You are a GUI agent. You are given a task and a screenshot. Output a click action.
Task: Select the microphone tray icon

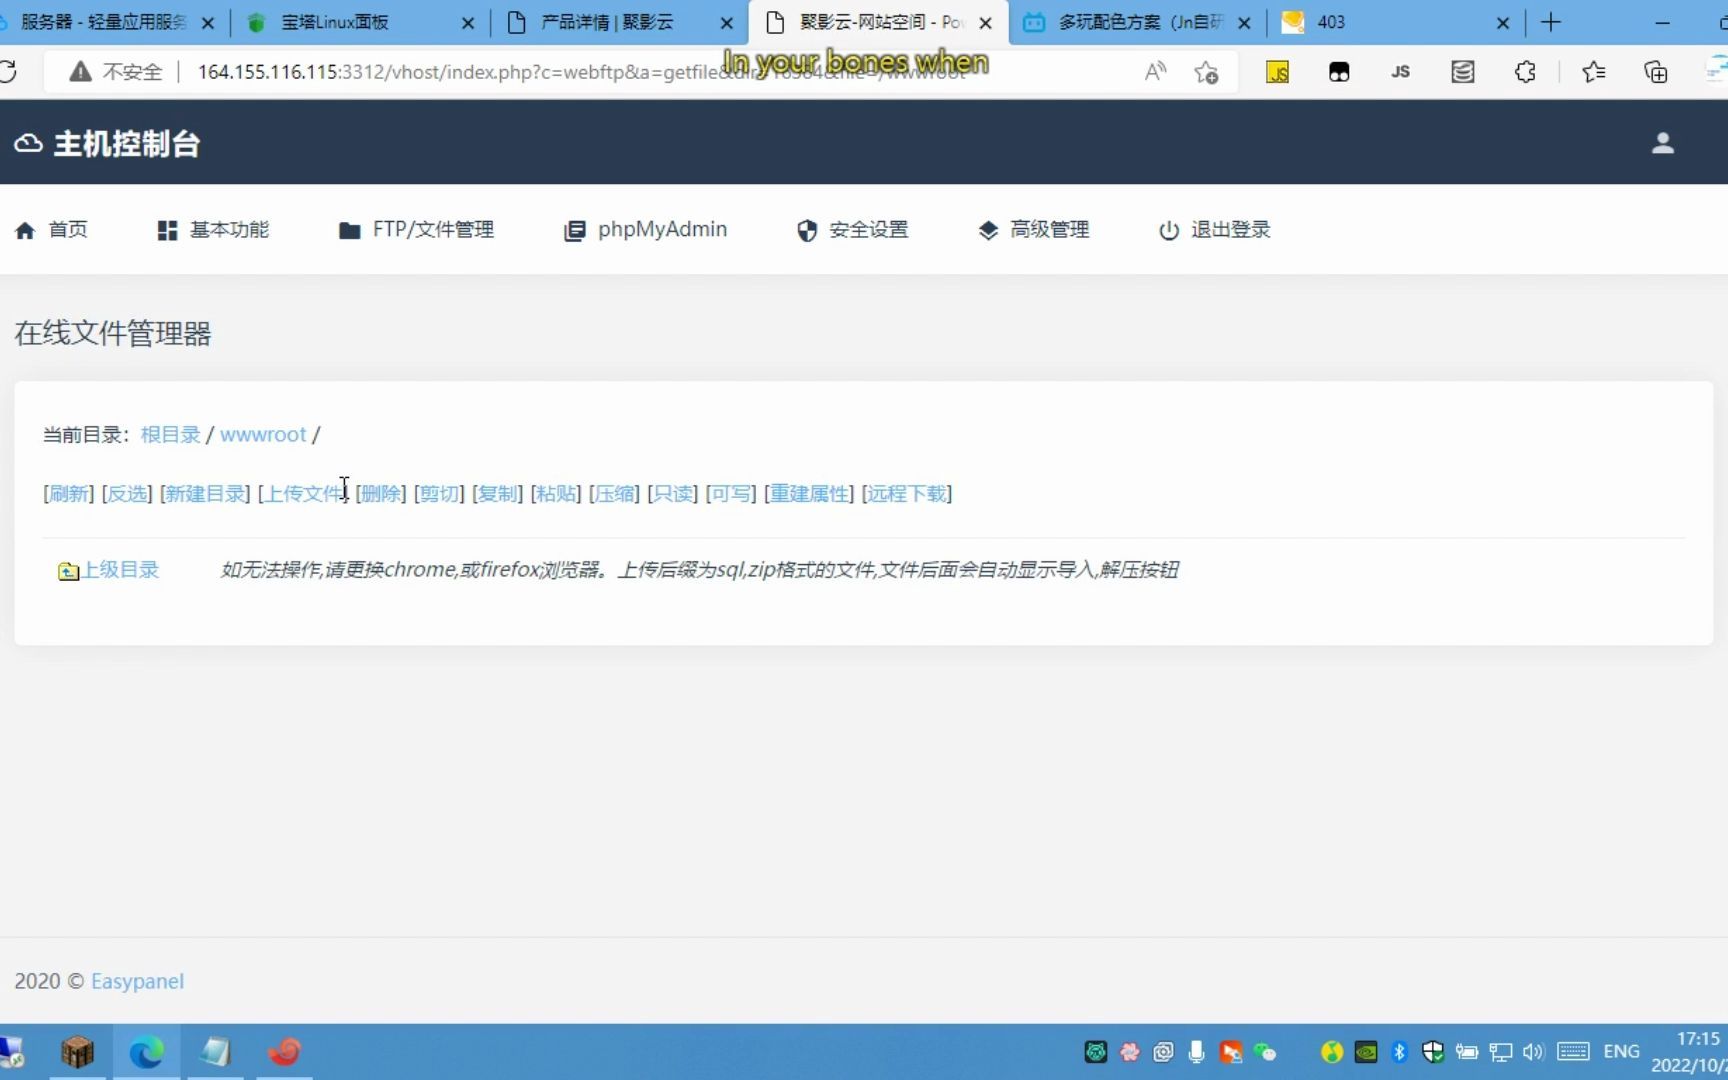[x=1196, y=1052]
